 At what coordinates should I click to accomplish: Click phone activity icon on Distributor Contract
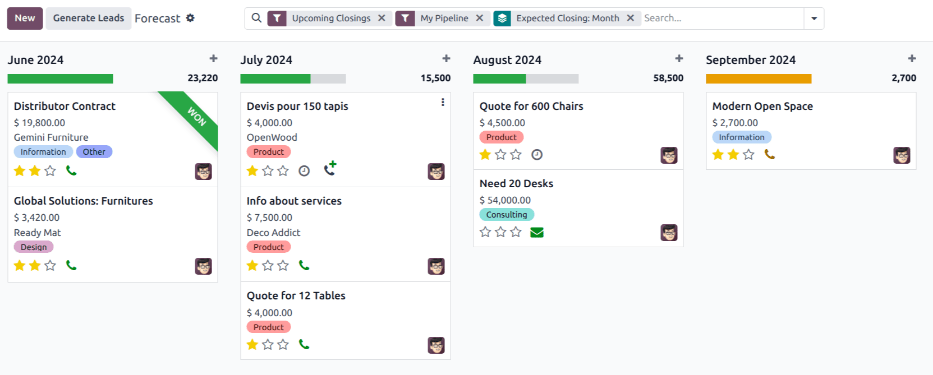coord(71,171)
